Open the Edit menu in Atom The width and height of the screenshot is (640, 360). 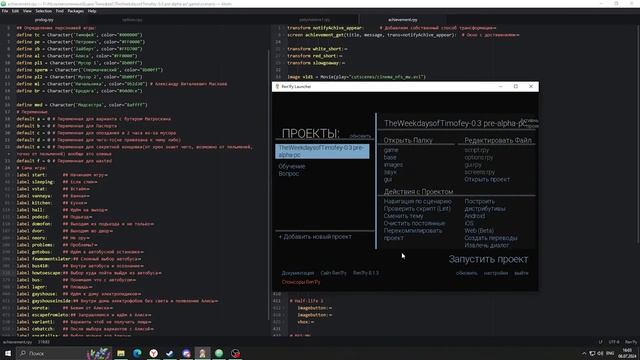(x=15, y=11)
